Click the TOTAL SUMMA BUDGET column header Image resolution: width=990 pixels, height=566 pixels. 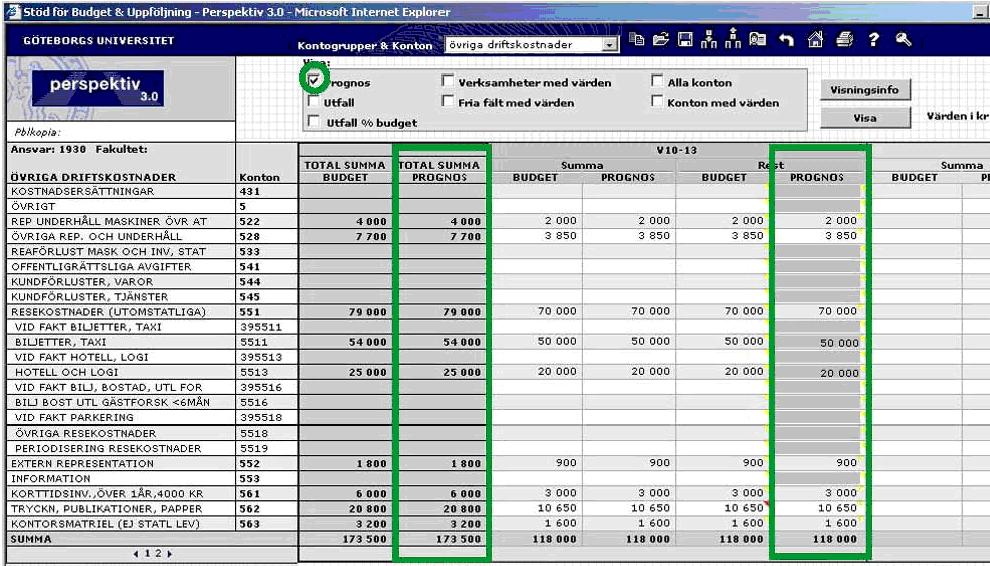(345, 171)
